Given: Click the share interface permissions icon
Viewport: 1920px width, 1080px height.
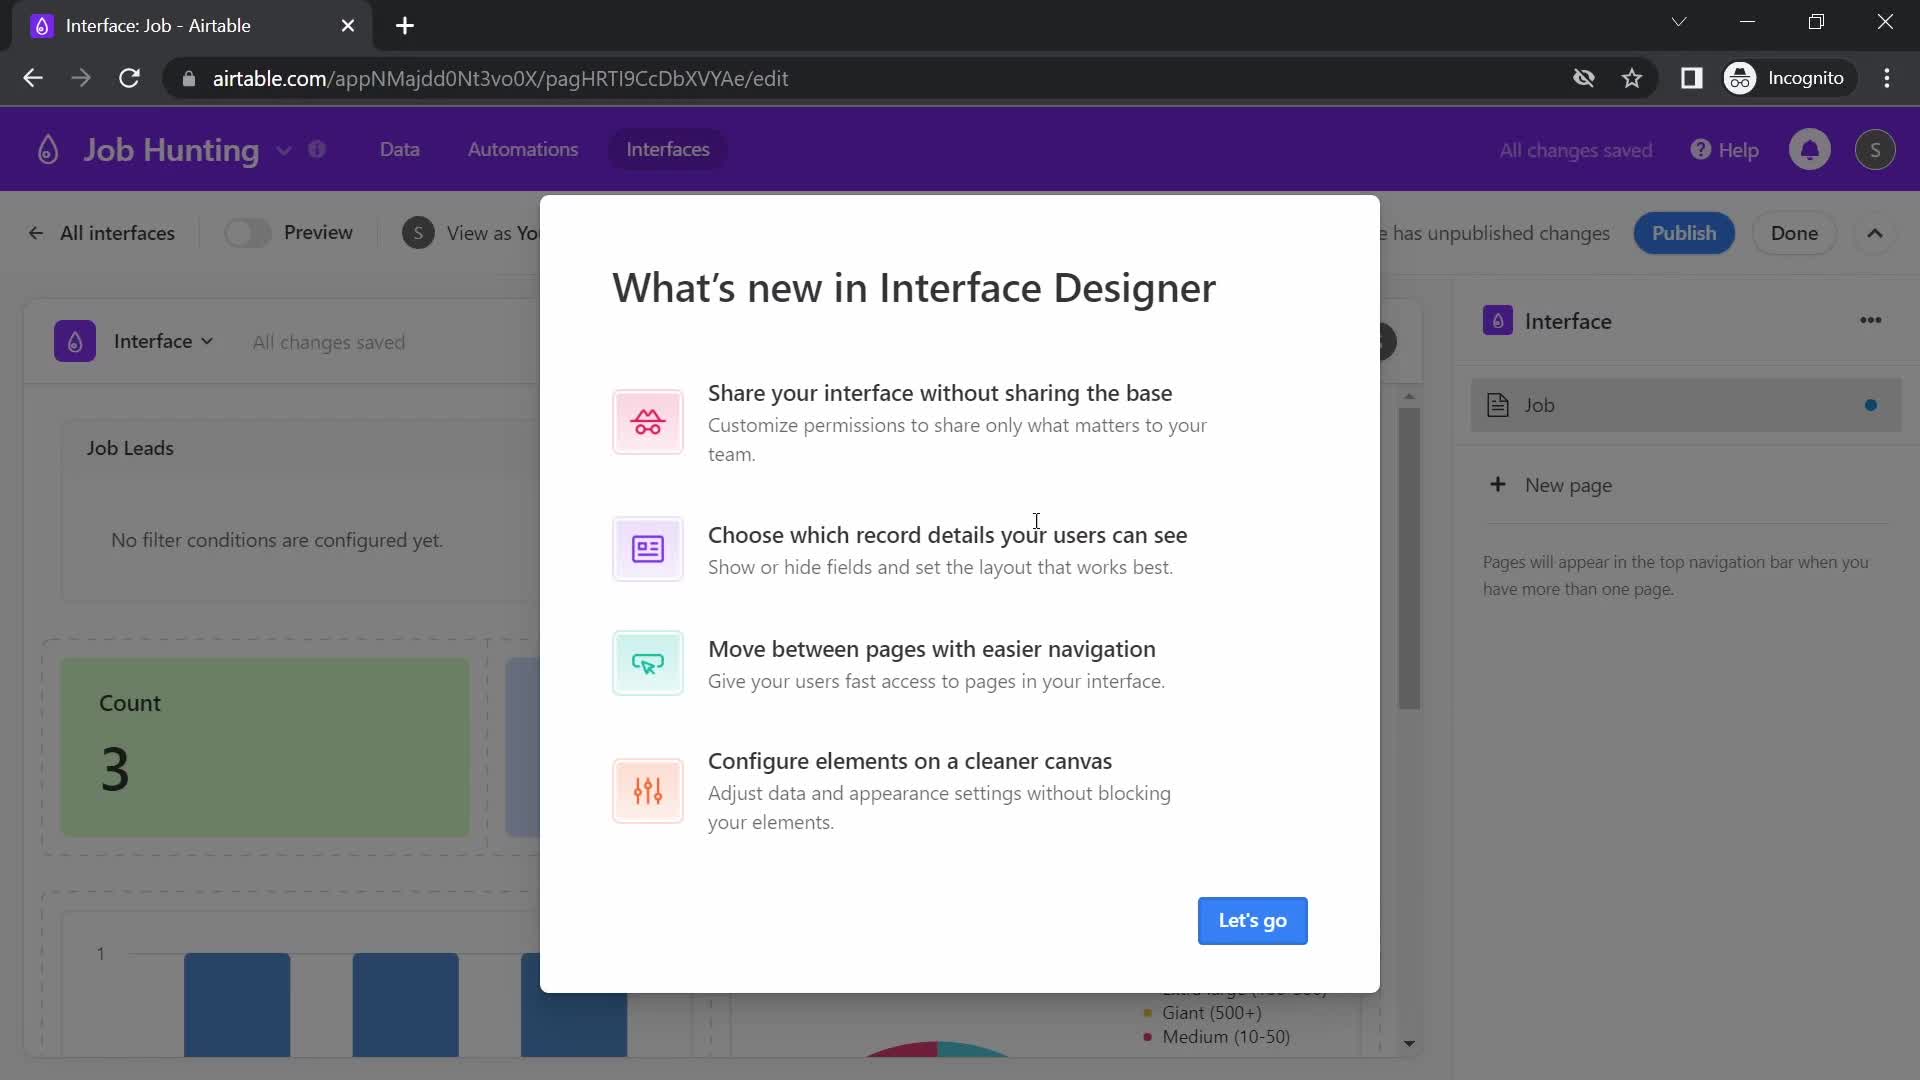Looking at the screenshot, I should pos(647,421).
